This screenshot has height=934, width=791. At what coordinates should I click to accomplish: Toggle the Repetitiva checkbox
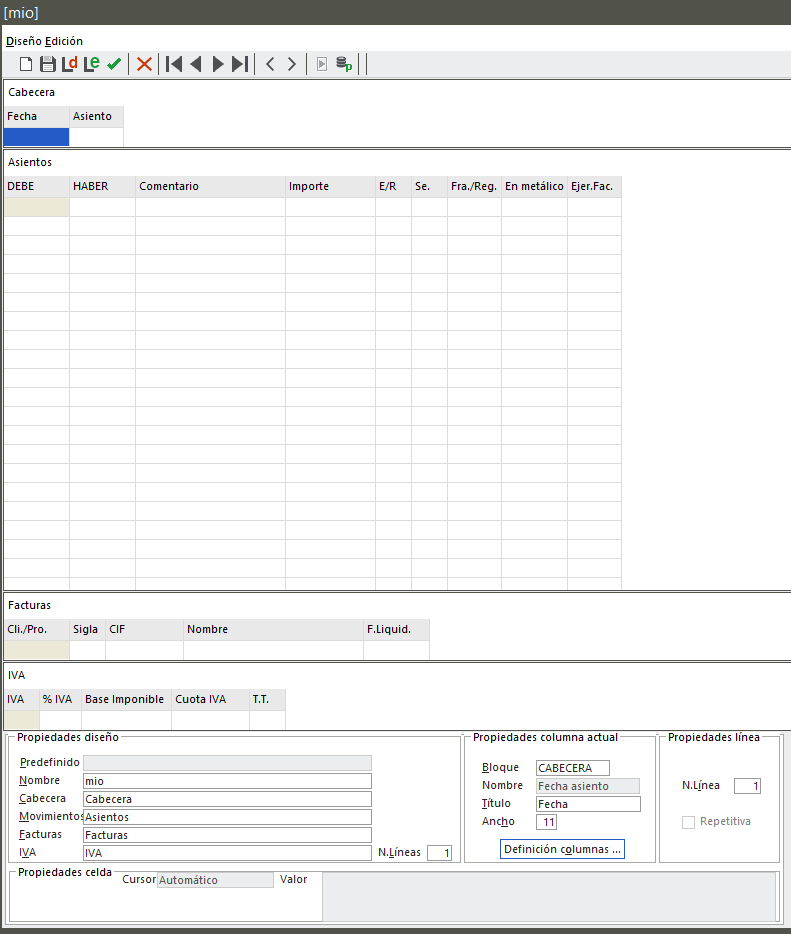coord(689,822)
